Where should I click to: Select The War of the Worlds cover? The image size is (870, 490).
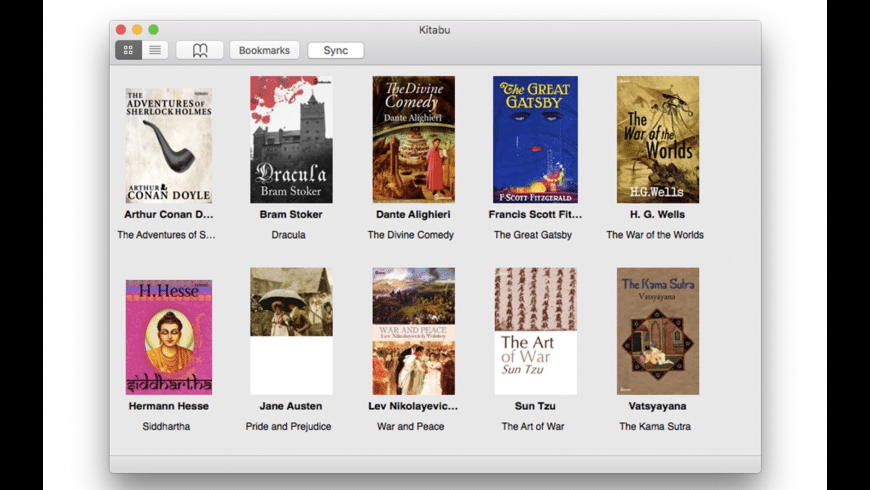click(658, 139)
